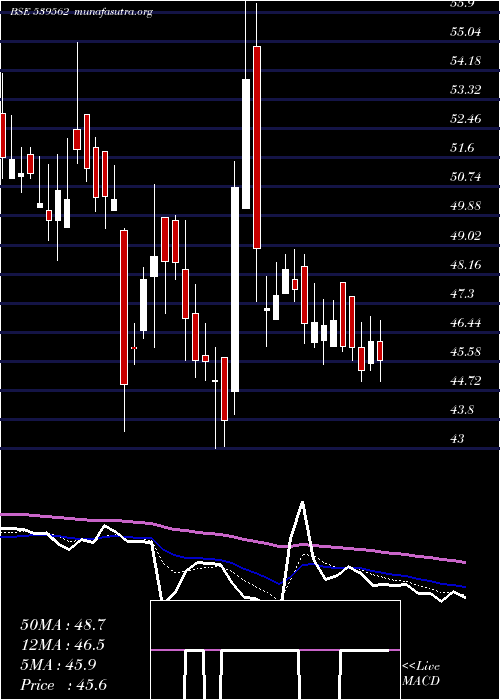Click the '5MA : 45.9' readout
This screenshot has width=500, height=700.
(x=58, y=665)
